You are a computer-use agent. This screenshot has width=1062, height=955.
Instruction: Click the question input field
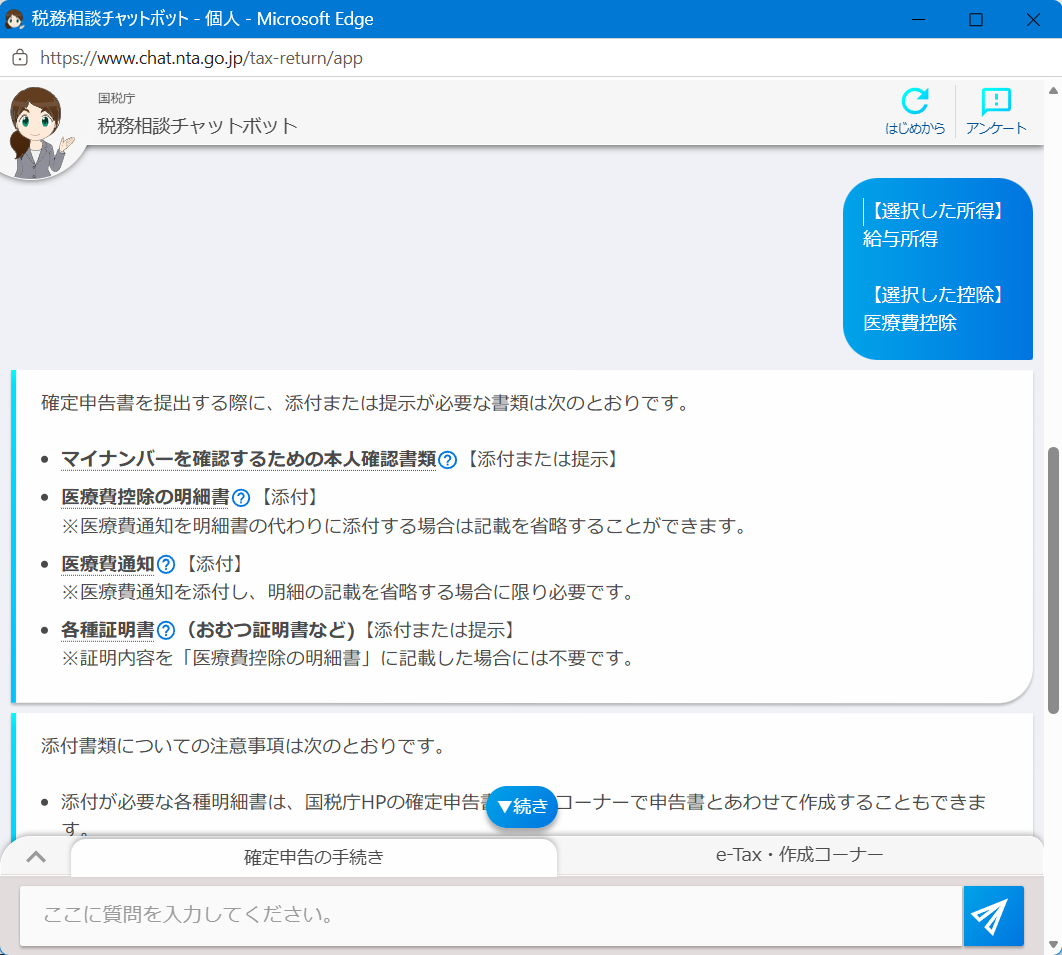(x=491, y=916)
